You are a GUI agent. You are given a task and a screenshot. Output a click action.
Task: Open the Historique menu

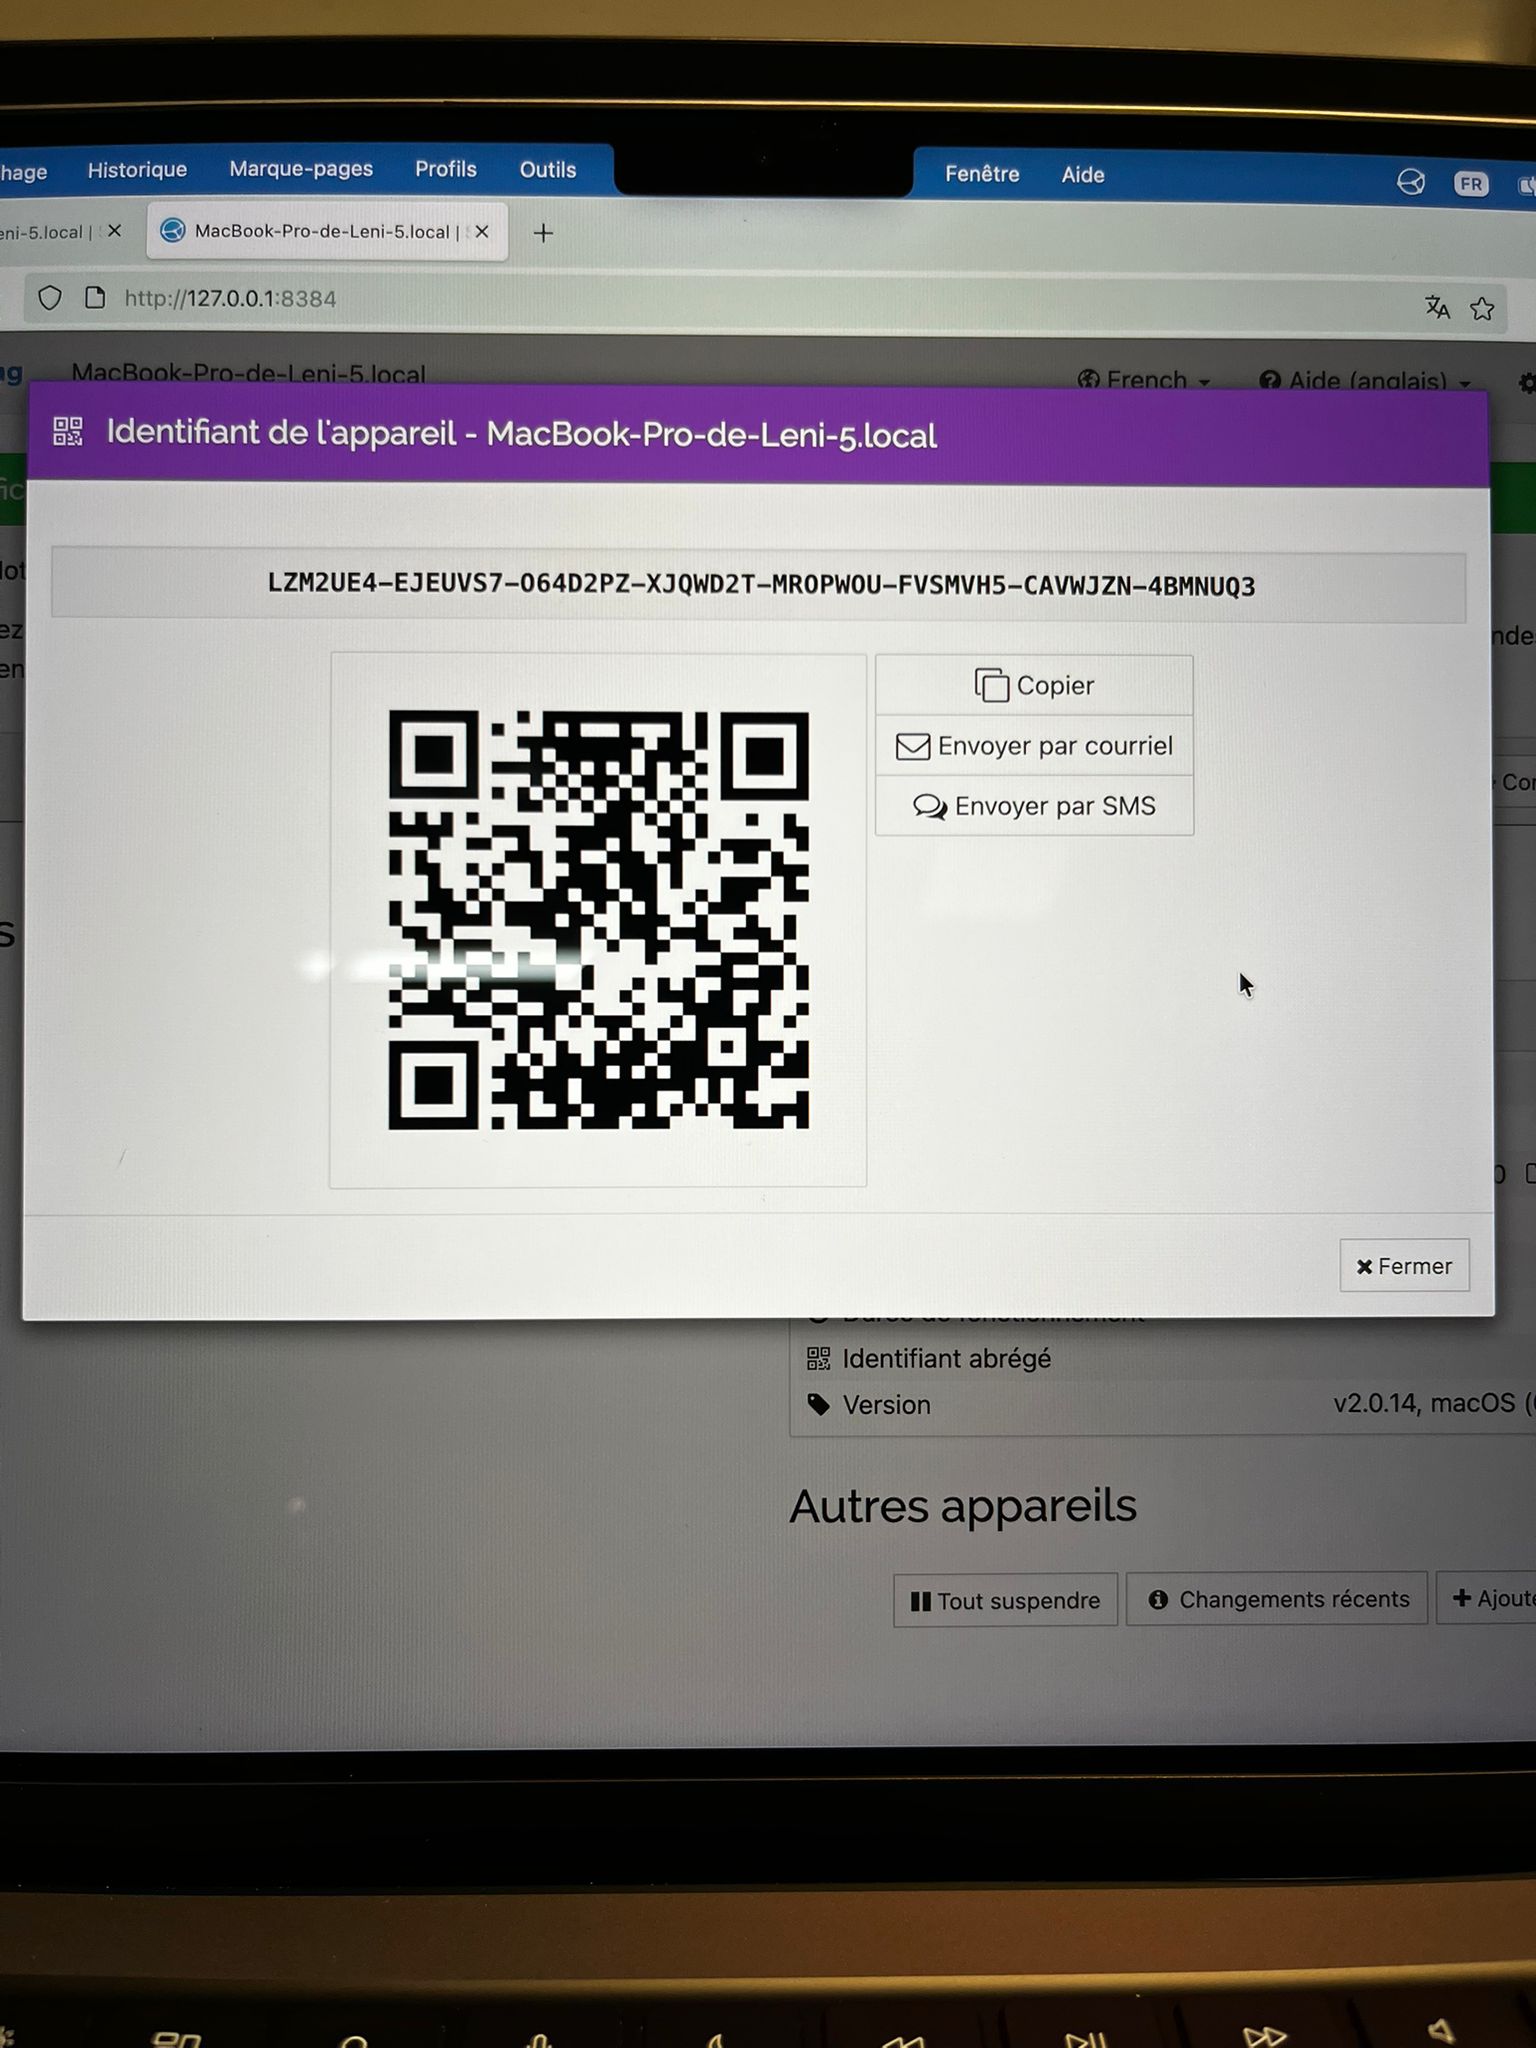(x=137, y=170)
